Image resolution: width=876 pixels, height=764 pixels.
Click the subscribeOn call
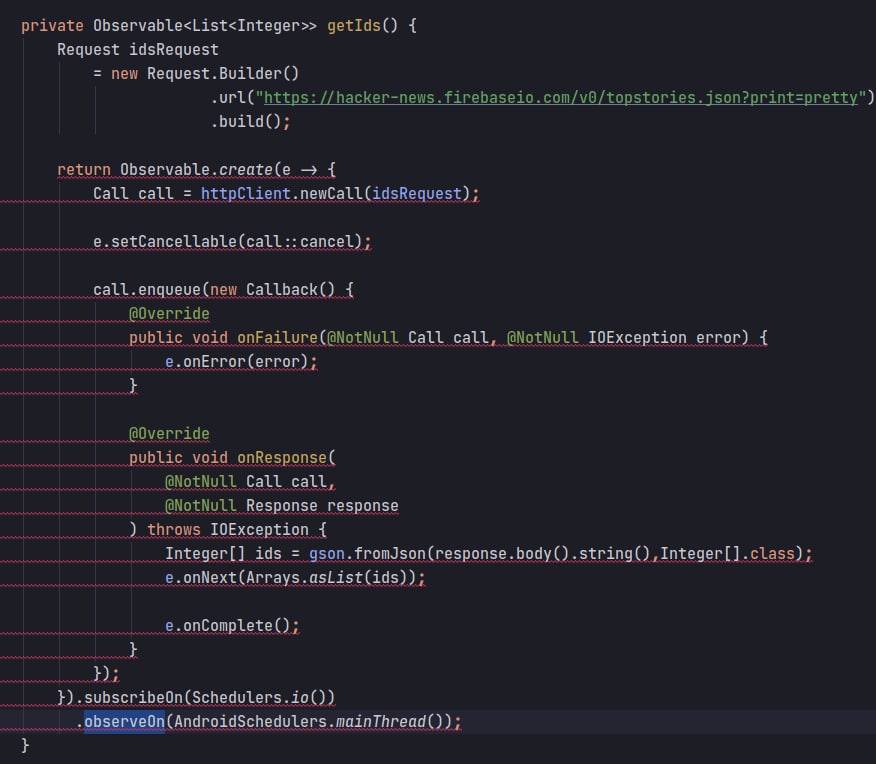[x=133, y=698]
